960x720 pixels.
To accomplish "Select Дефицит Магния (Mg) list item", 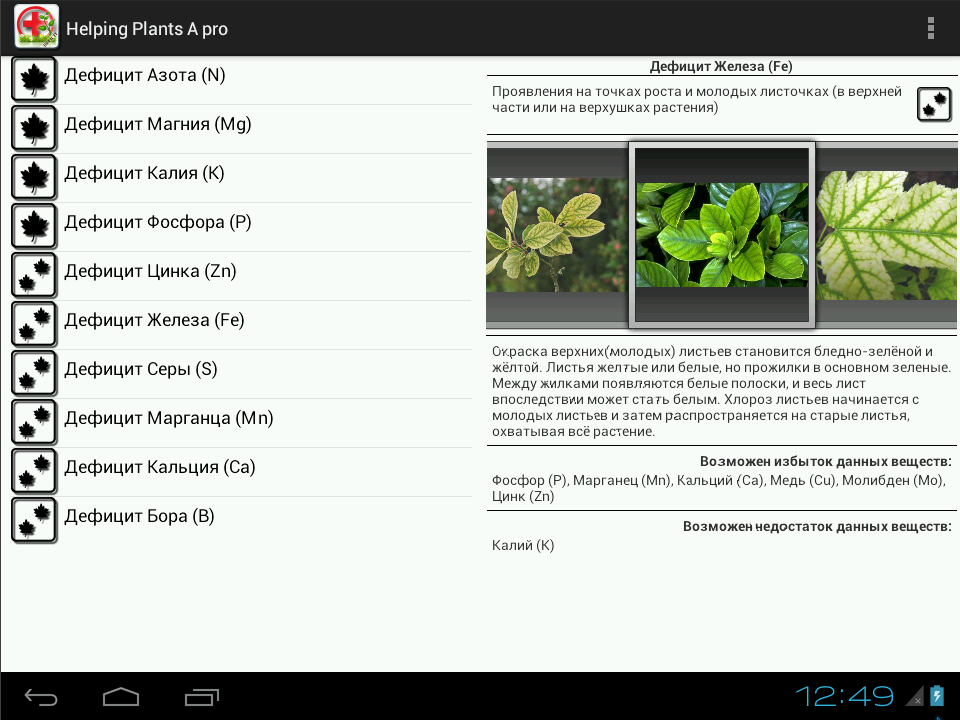I will tap(241, 129).
